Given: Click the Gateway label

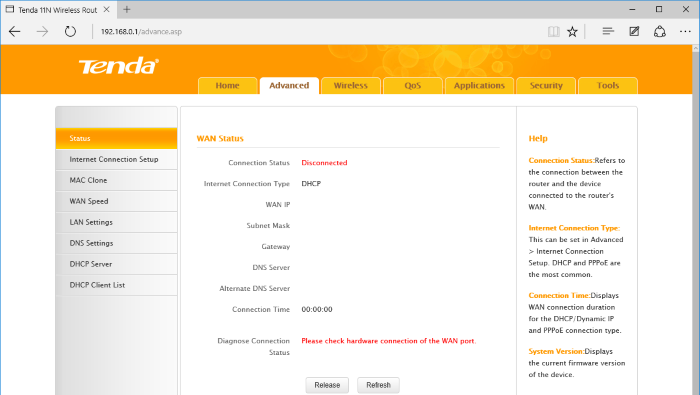Looking at the screenshot, I should pyautogui.click(x=275, y=247).
